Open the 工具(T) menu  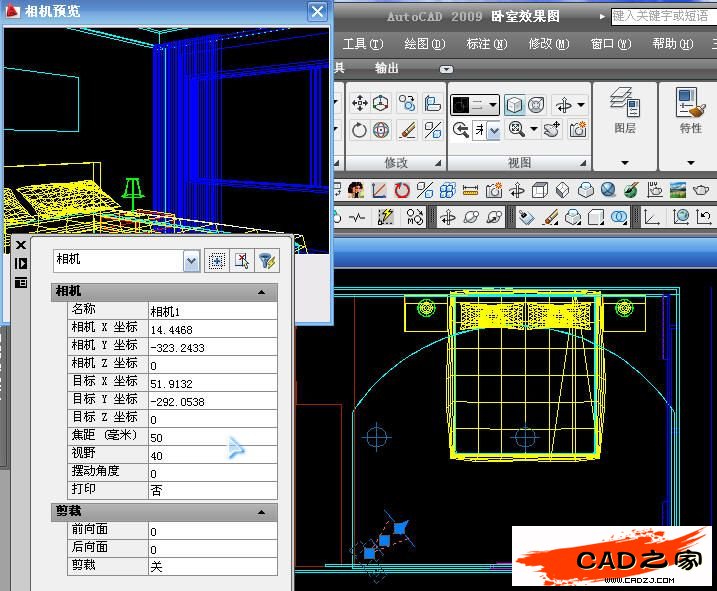[x=362, y=44]
